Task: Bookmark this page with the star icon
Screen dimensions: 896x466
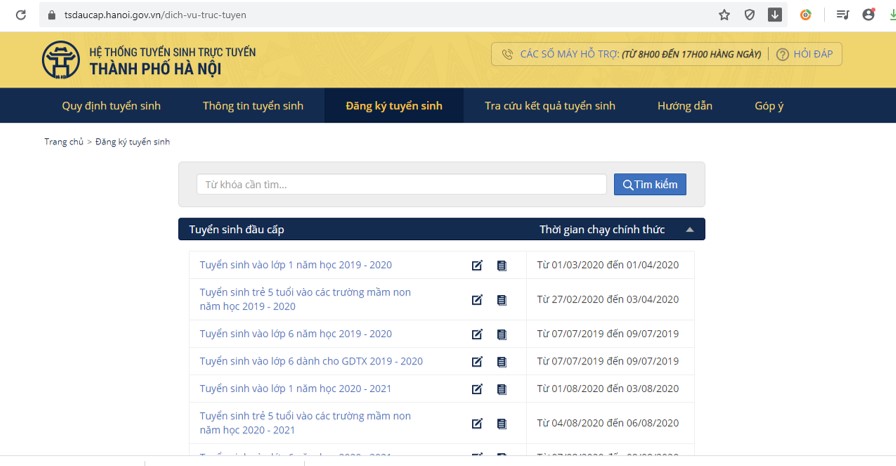Action: [x=724, y=15]
